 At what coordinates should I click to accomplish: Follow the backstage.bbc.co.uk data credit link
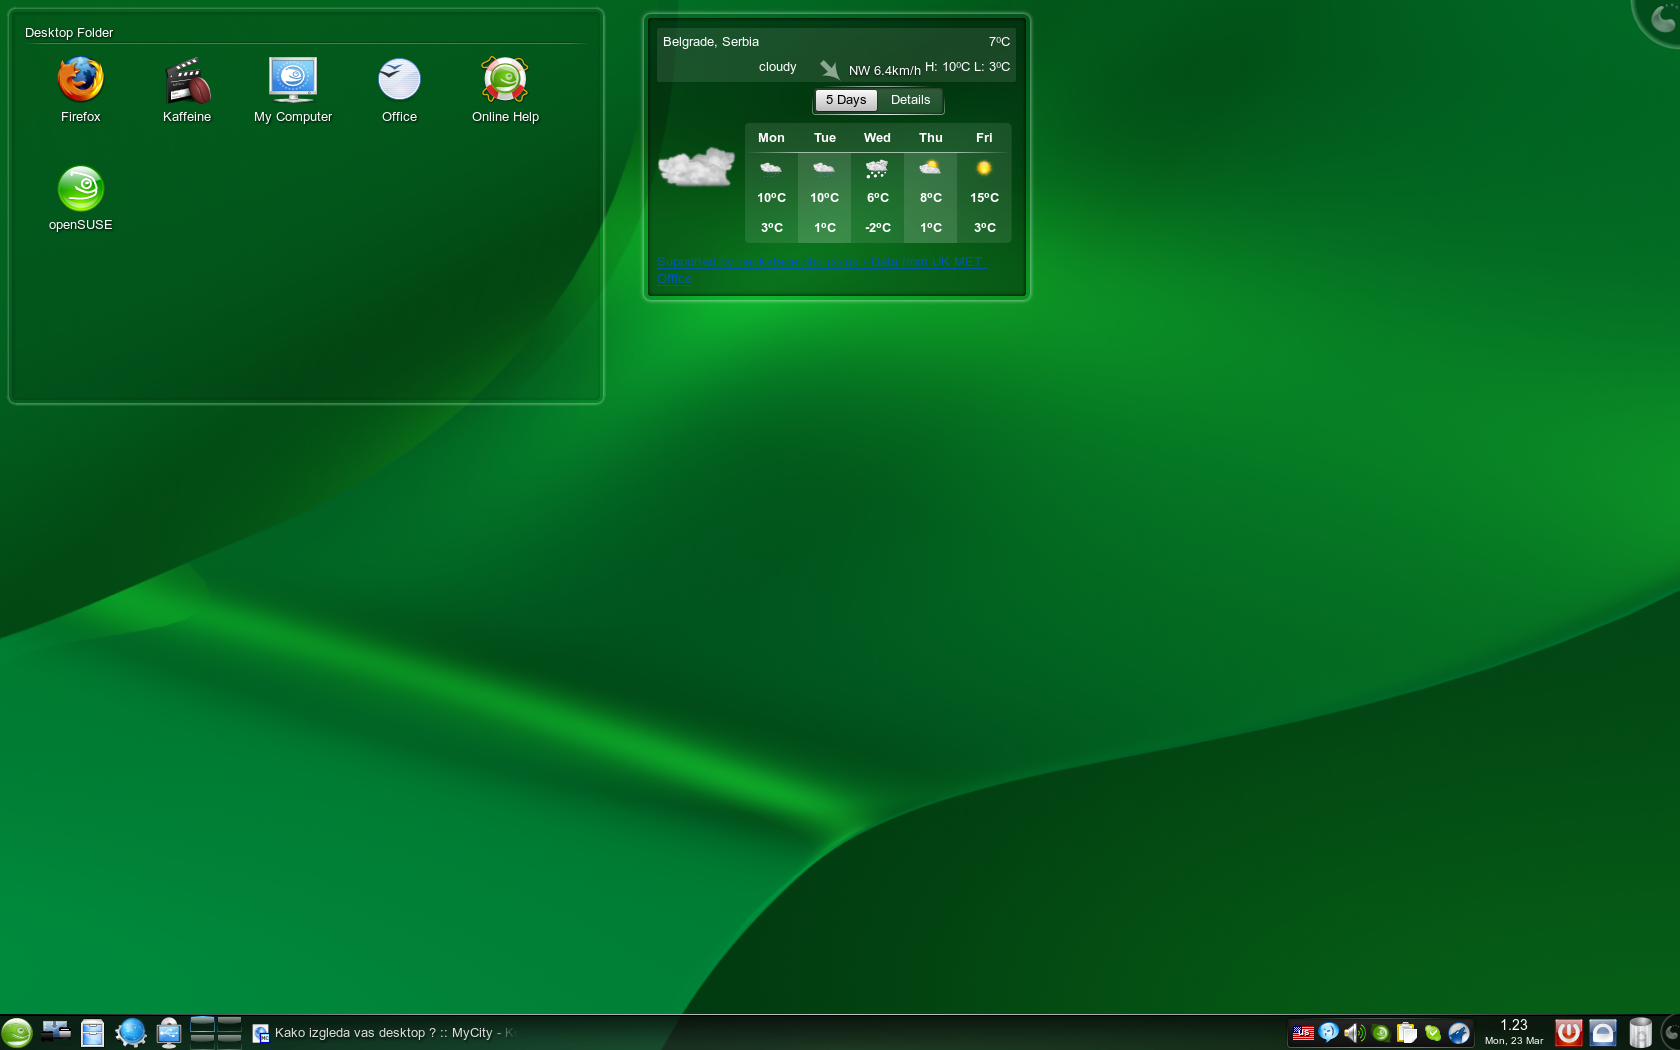[x=822, y=270]
